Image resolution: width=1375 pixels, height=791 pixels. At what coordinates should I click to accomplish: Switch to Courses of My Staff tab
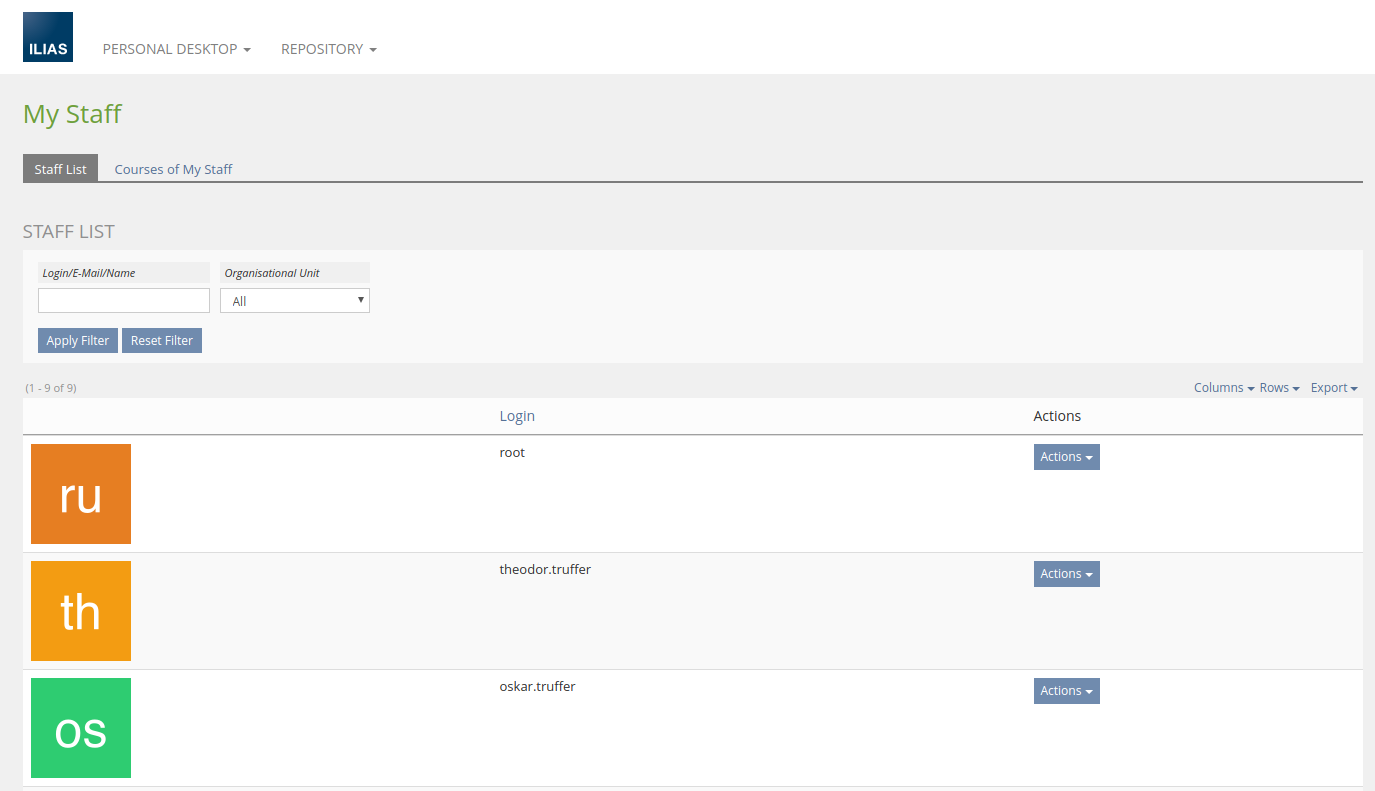coord(173,169)
